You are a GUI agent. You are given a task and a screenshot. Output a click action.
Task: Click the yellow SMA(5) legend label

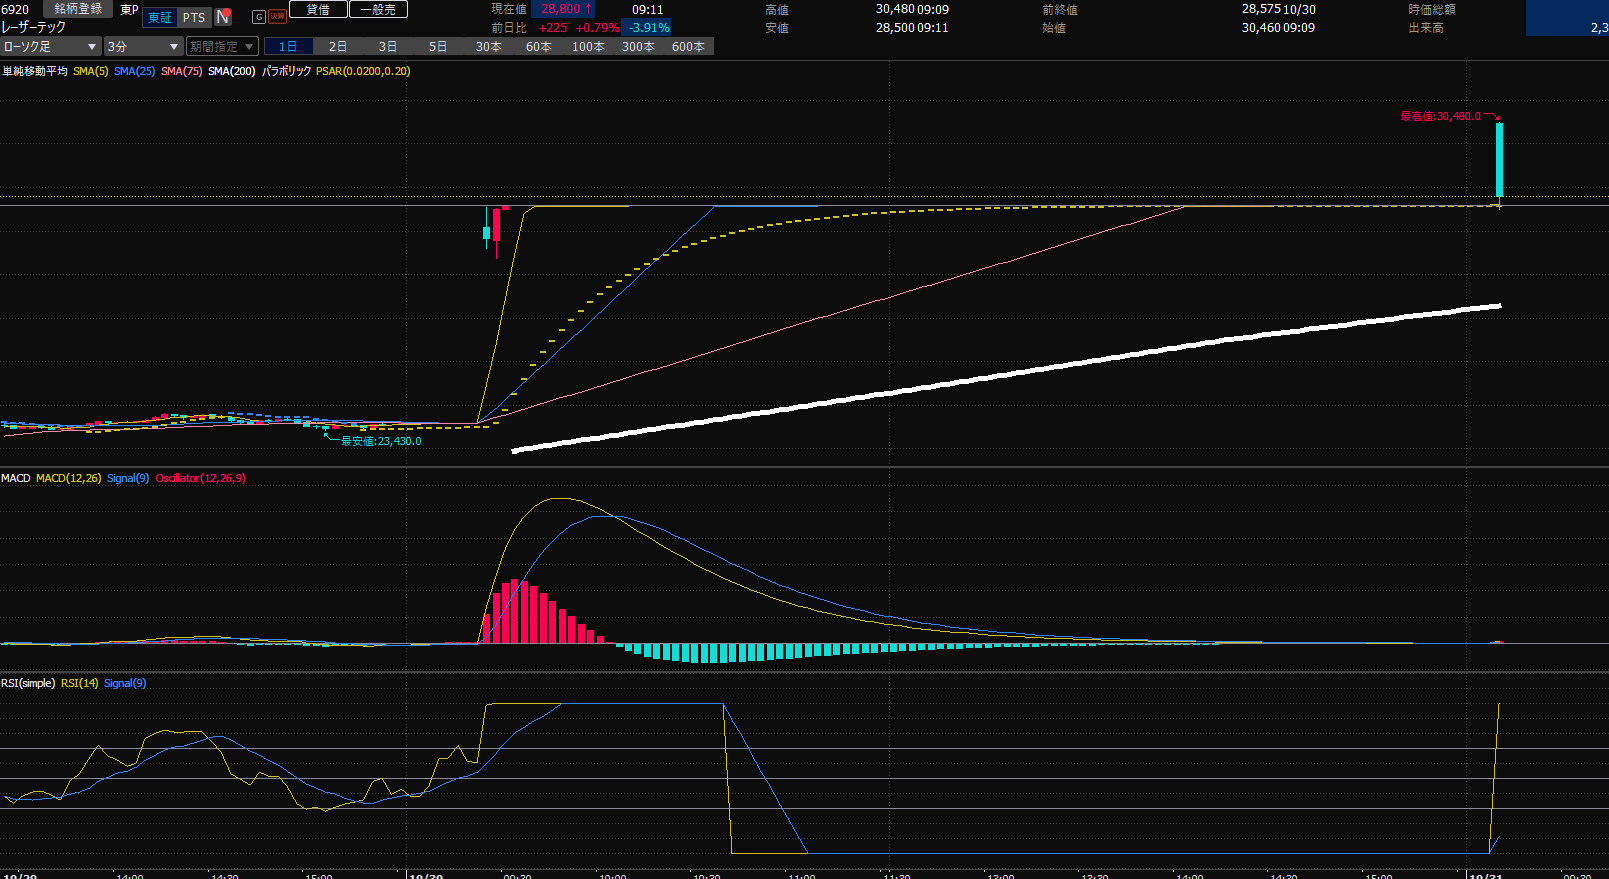pos(90,71)
